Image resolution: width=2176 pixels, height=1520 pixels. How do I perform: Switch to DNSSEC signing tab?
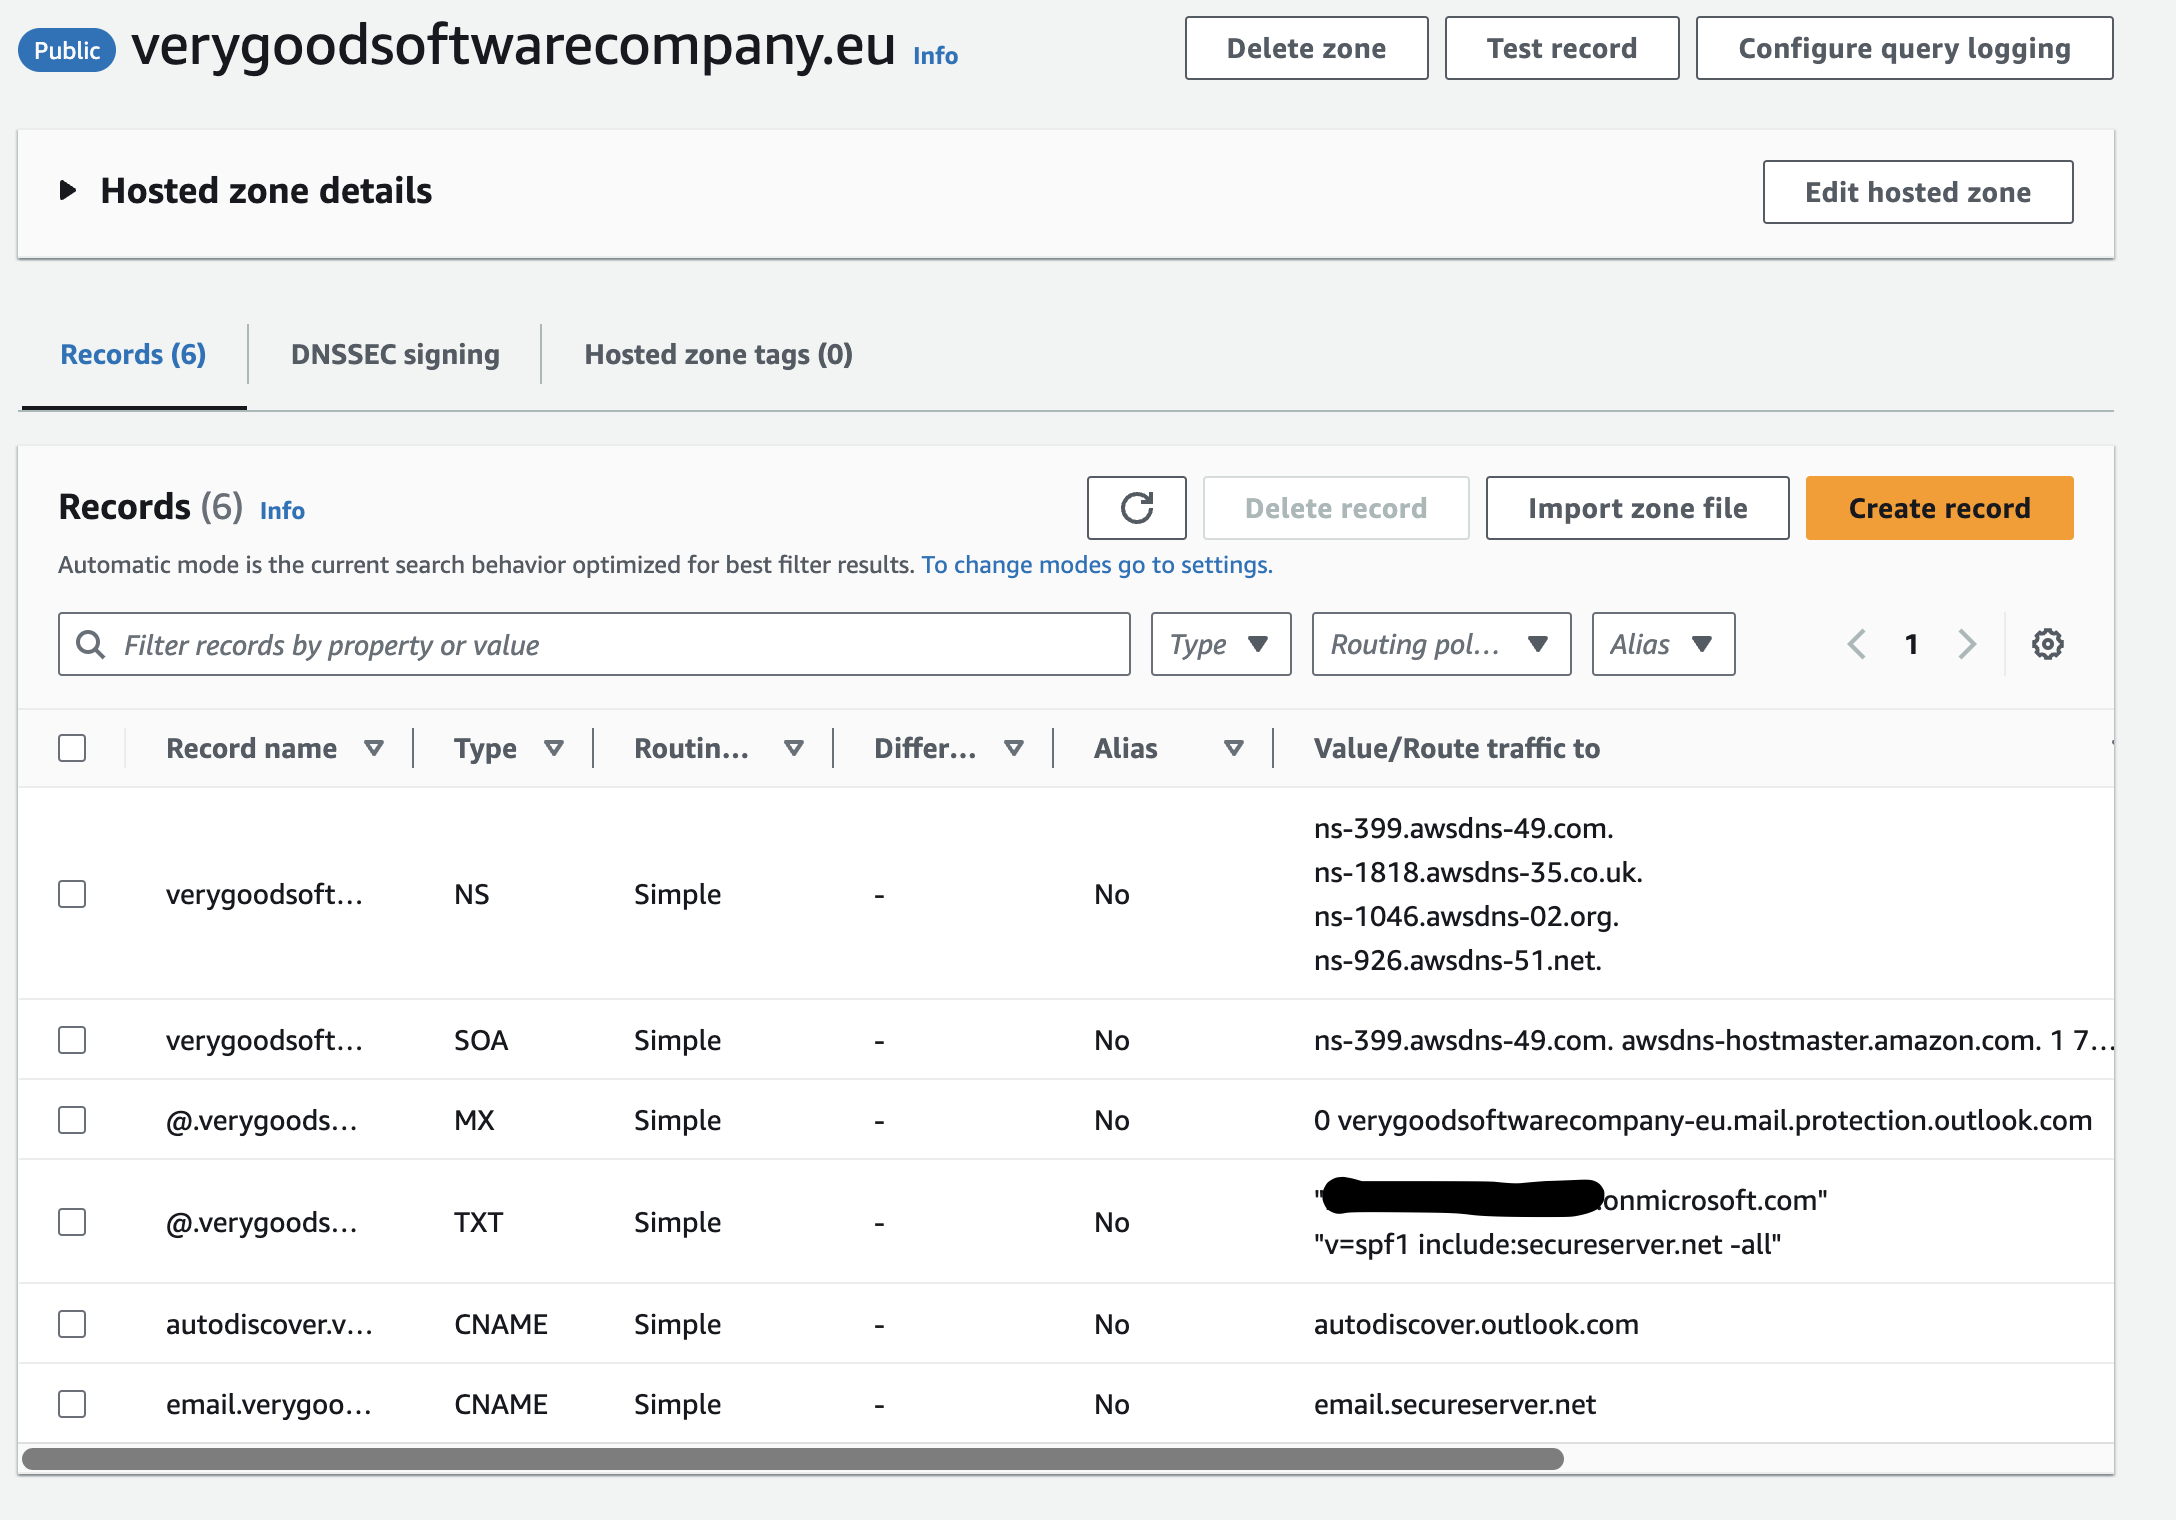(x=395, y=354)
